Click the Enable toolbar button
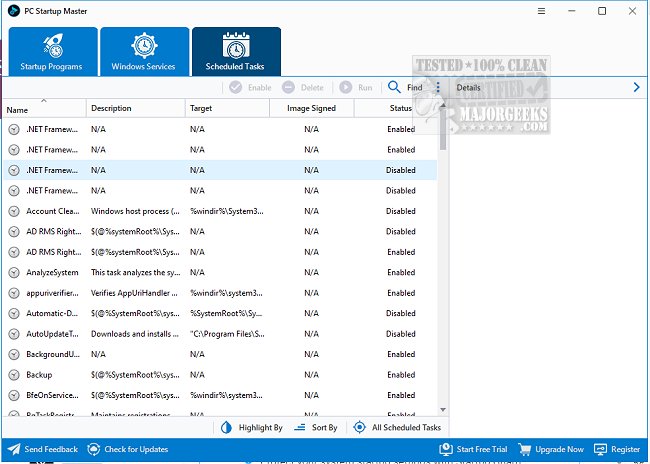 pyautogui.click(x=250, y=87)
